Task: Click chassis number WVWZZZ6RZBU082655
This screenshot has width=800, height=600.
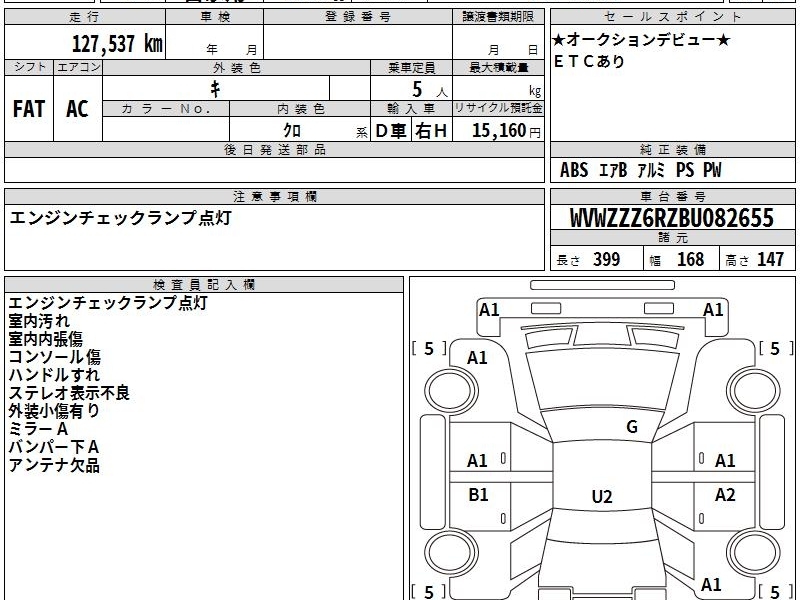Action: (672, 218)
